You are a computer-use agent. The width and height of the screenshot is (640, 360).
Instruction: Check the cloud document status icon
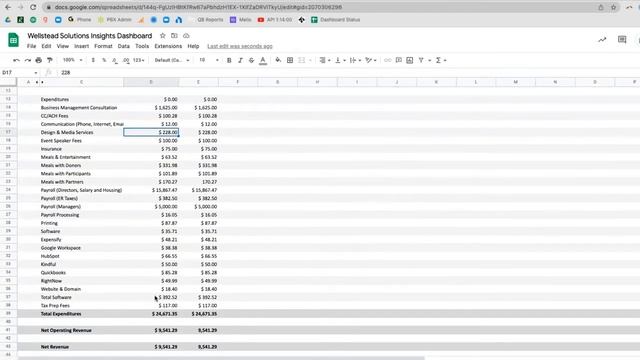click(186, 36)
